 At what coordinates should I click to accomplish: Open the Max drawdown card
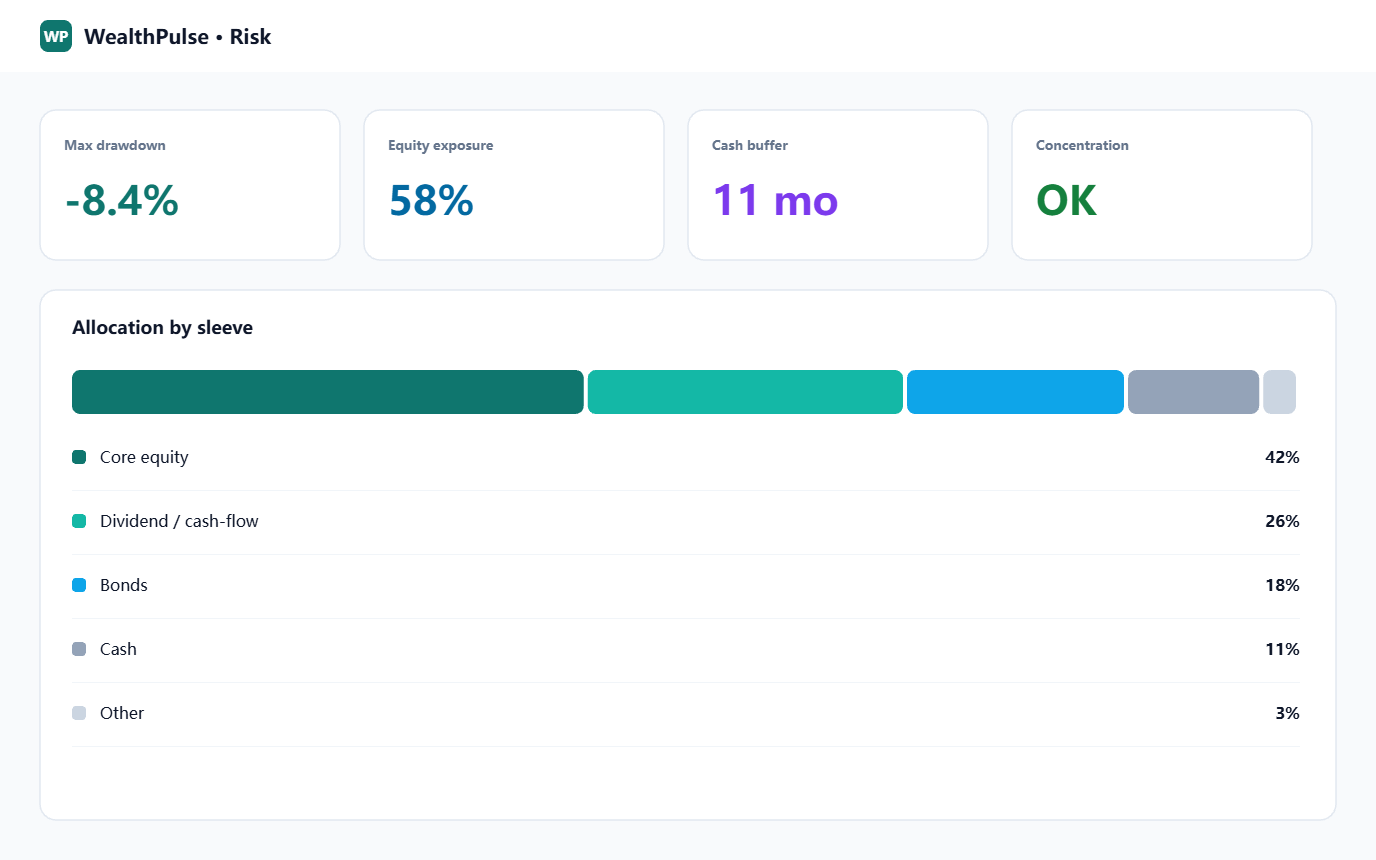click(x=190, y=185)
